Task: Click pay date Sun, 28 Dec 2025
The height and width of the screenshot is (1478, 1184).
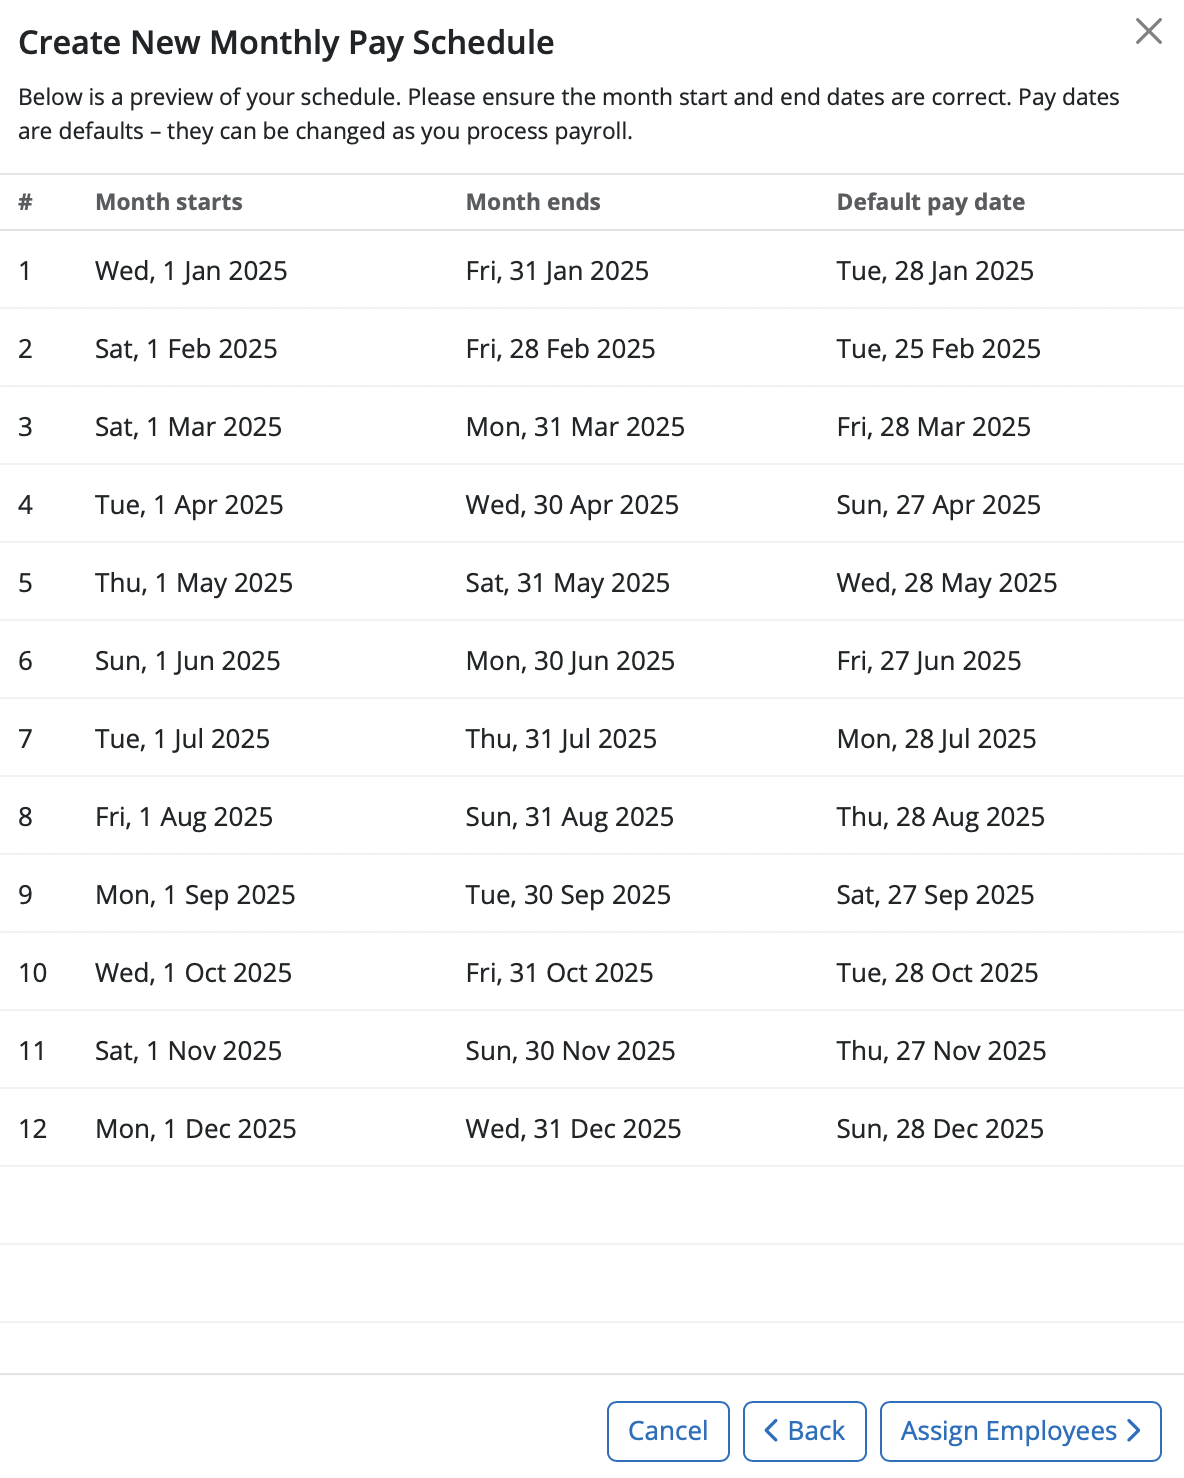Action: pyautogui.click(x=940, y=1129)
